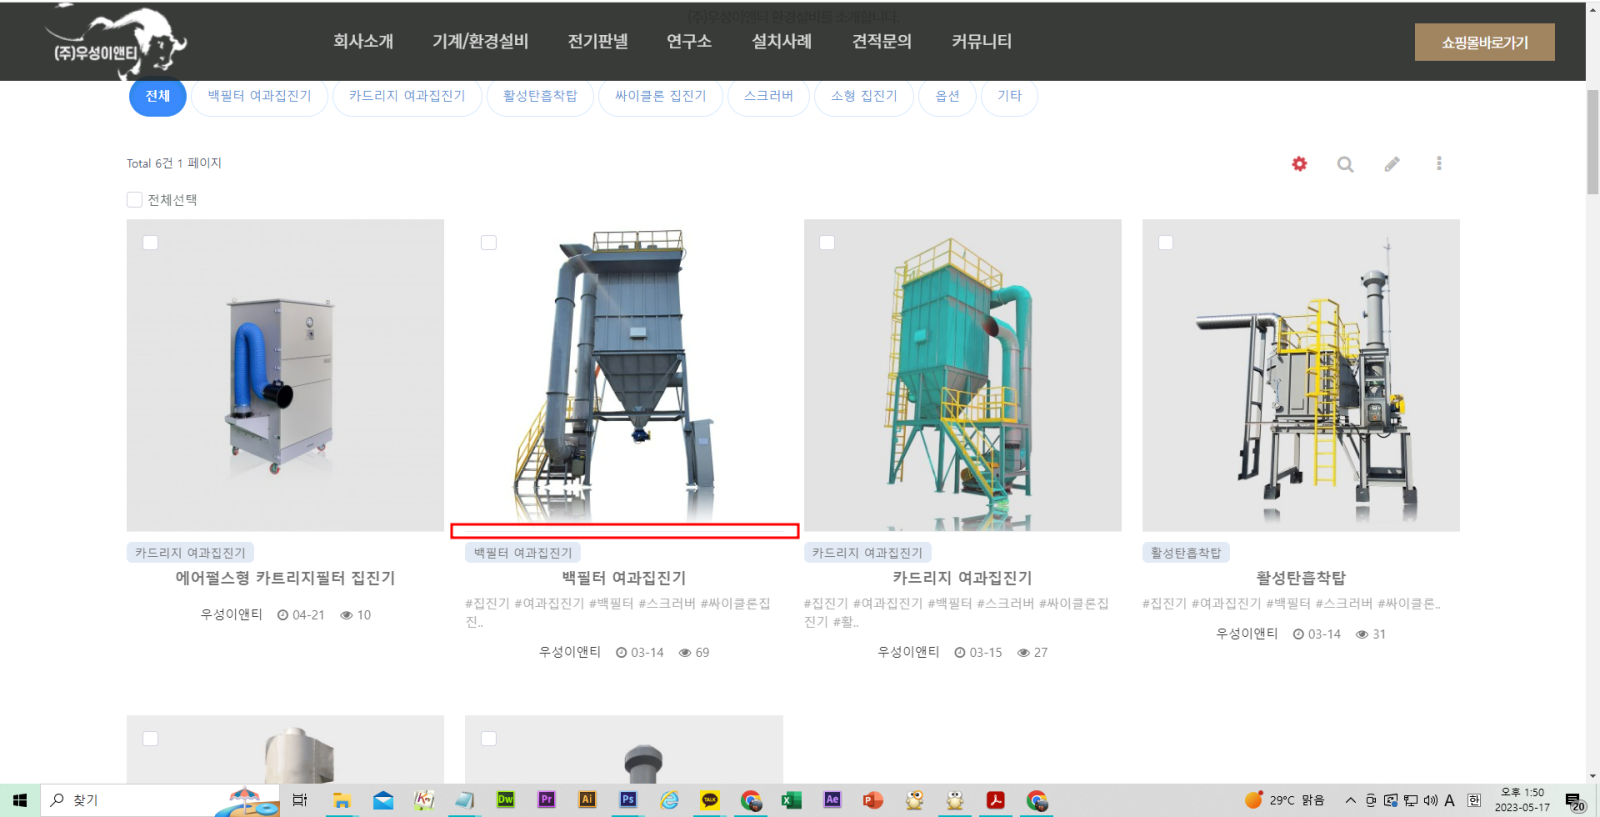Check the 백필터 여과집진기 card checkbox
Image resolution: width=1600 pixels, height=817 pixels.
[x=489, y=243]
